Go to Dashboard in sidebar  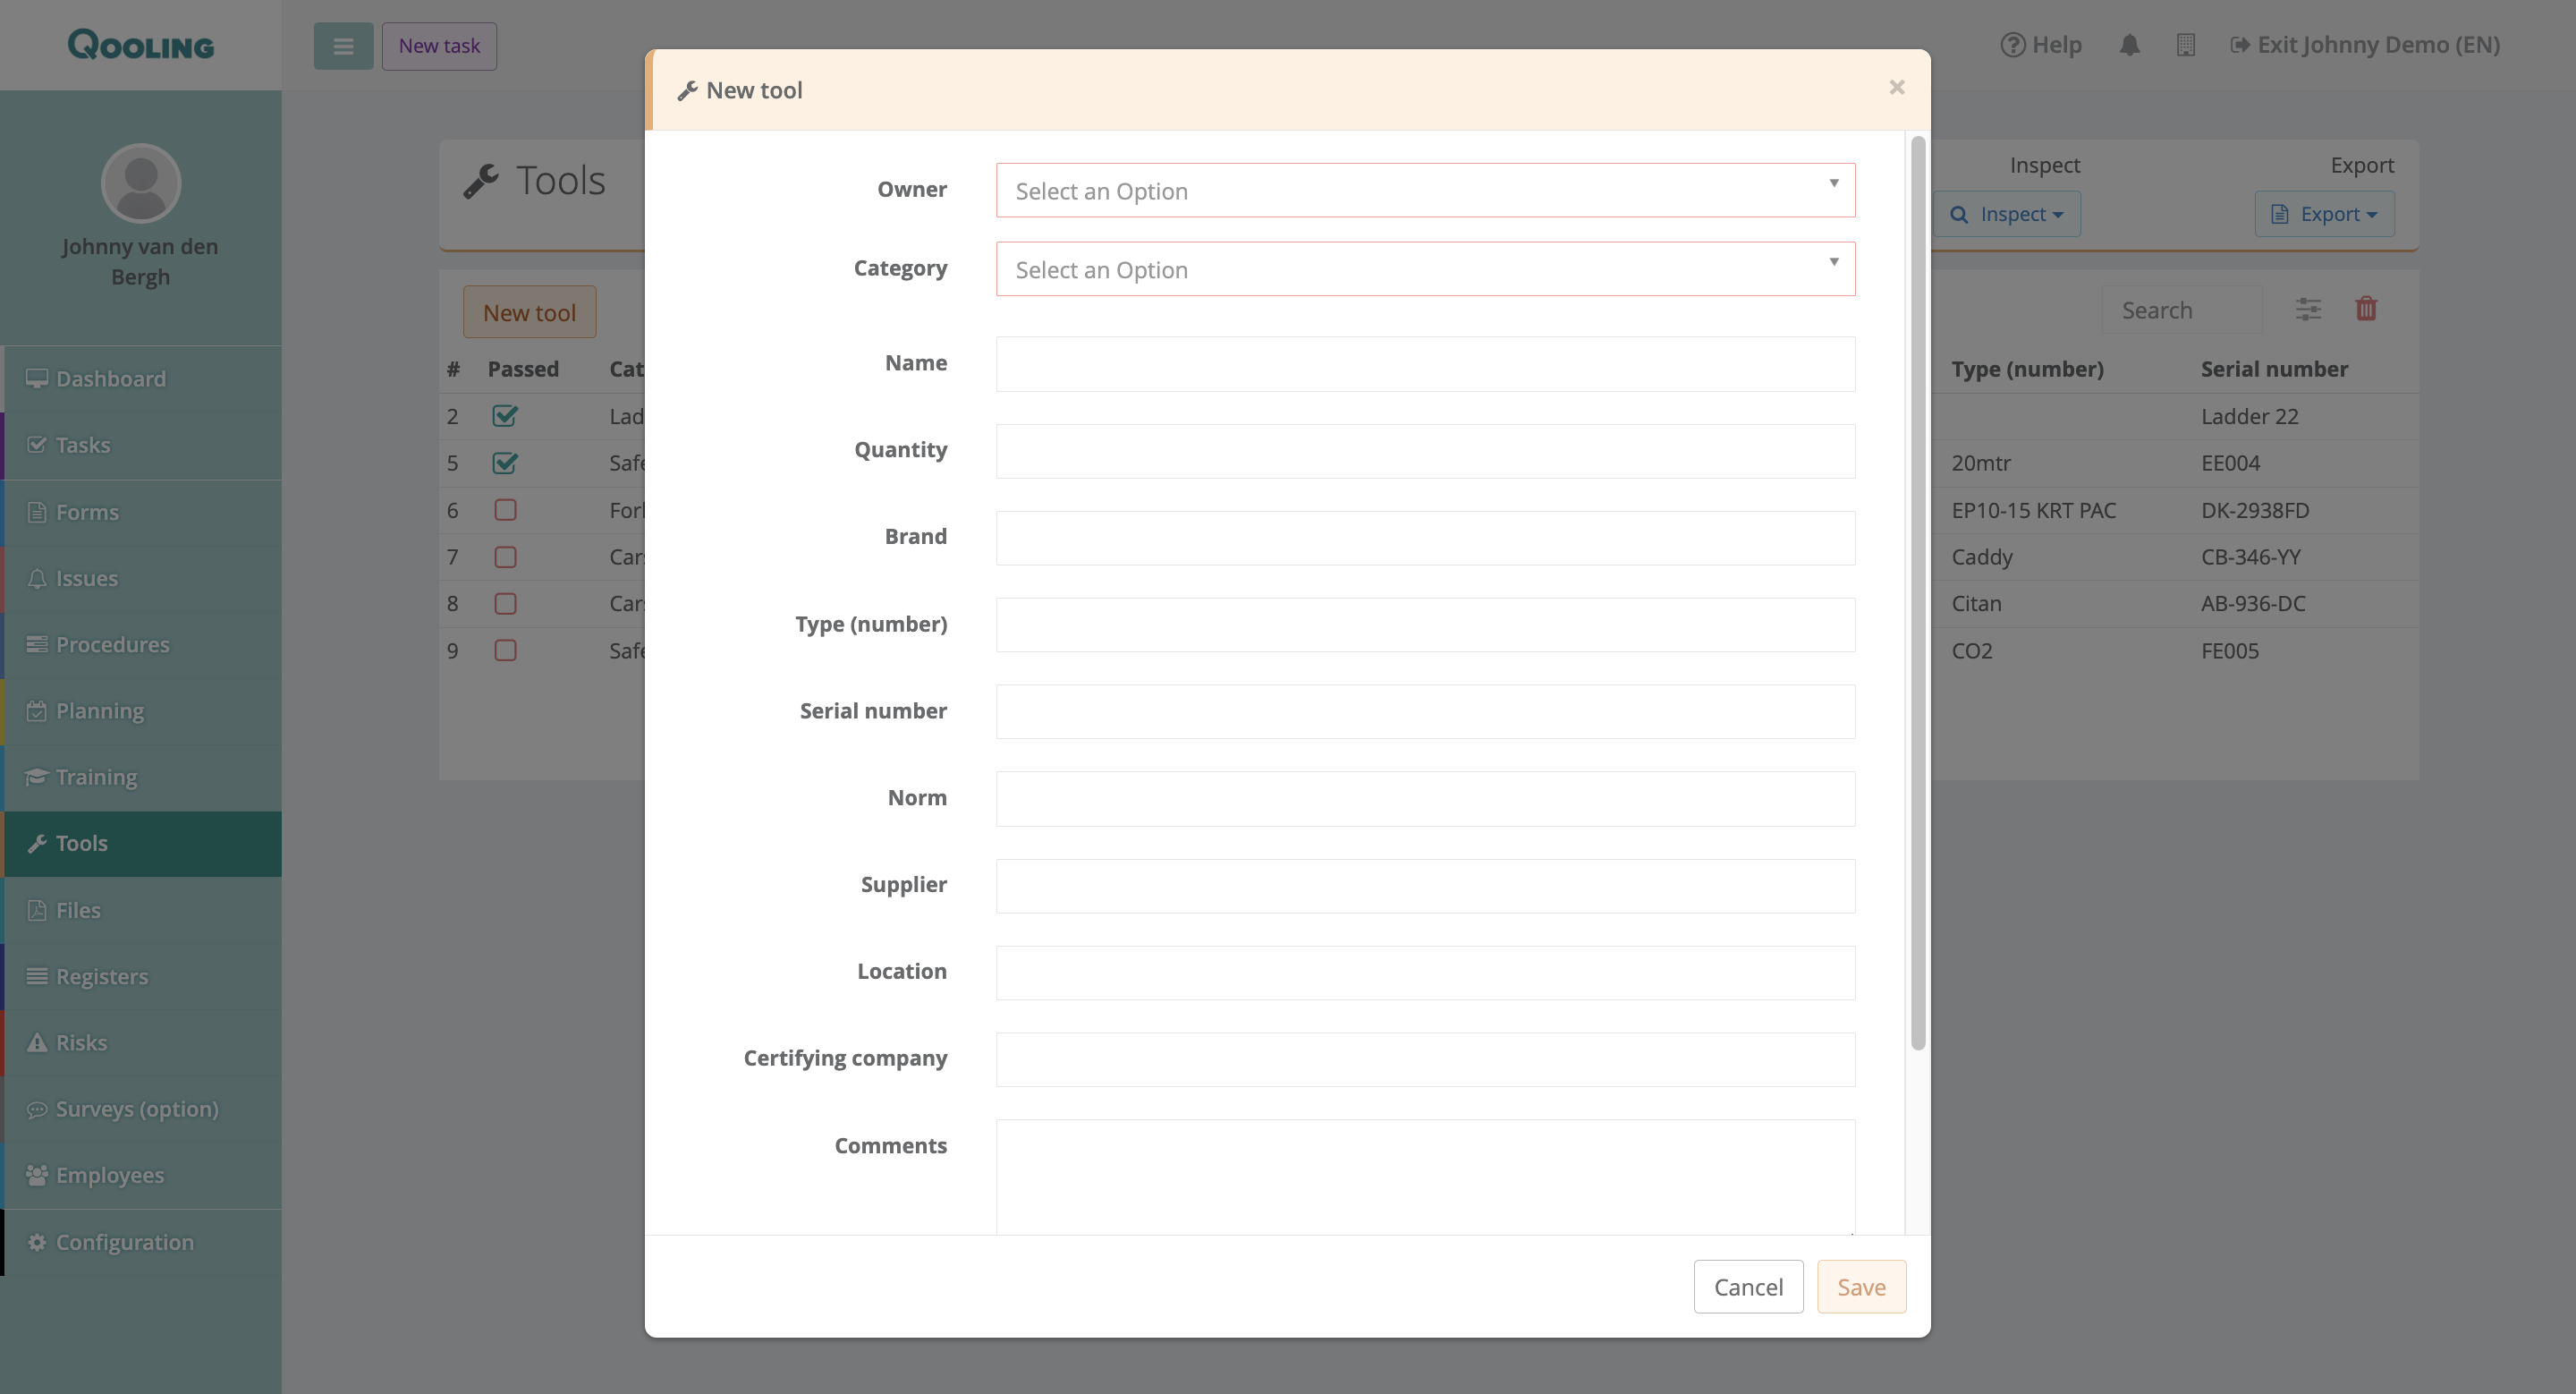(x=110, y=379)
